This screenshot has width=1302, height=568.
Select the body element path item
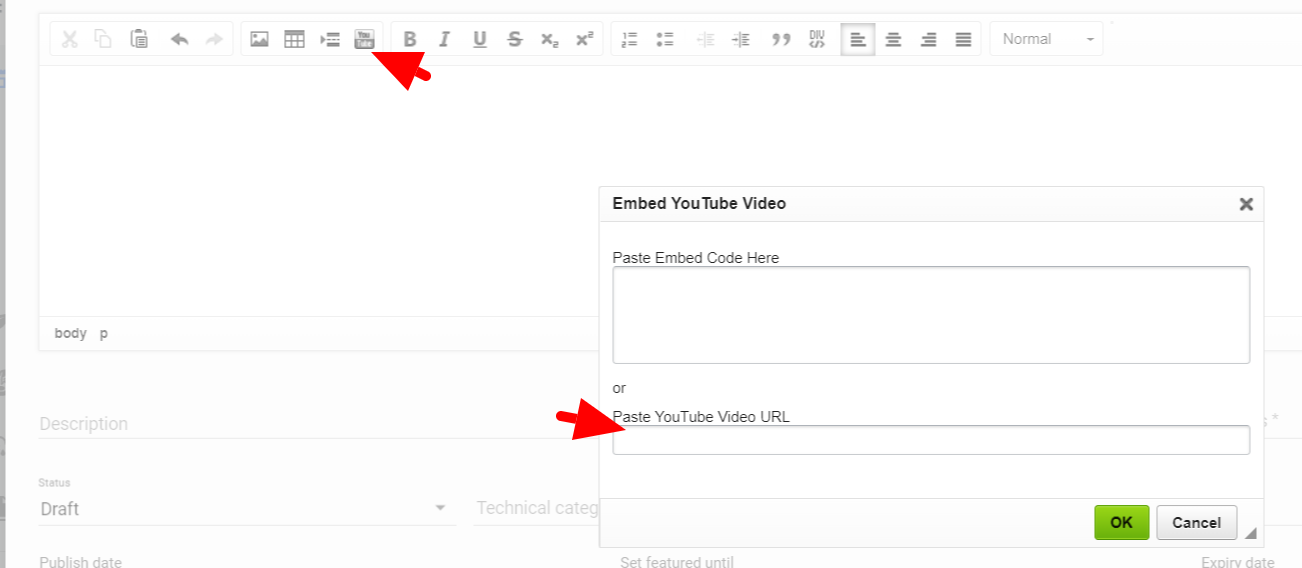[x=70, y=333]
